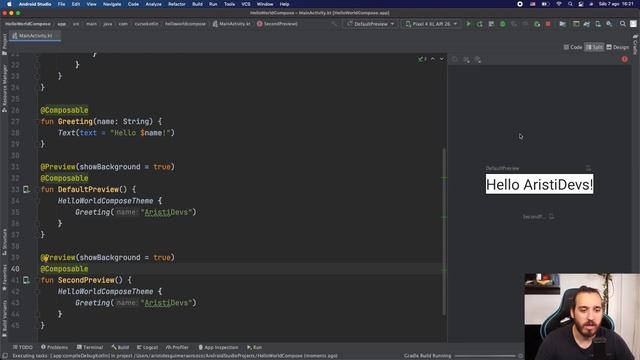Click the green Run app button

[468, 24]
